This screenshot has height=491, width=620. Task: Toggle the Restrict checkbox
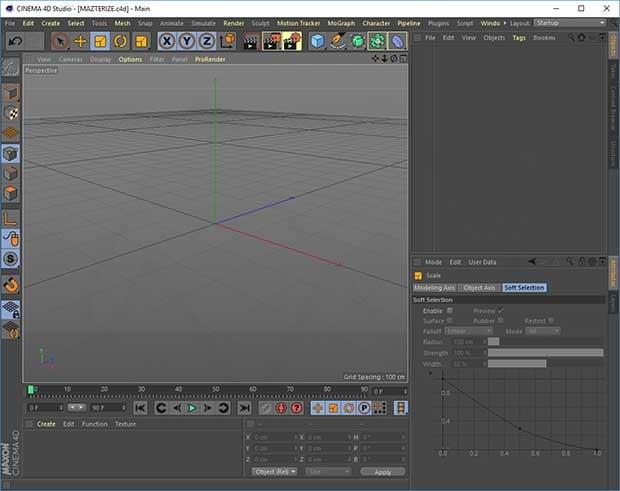(x=551, y=321)
